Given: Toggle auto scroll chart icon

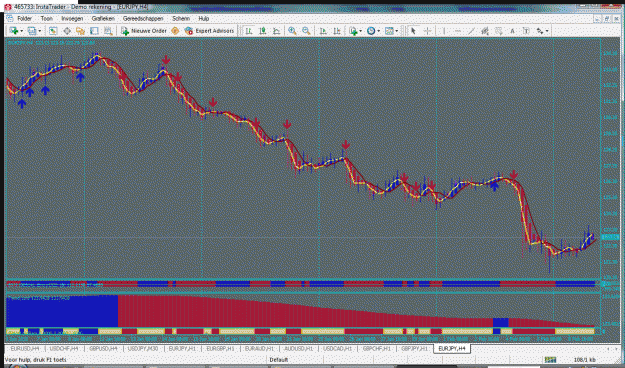Looking at the screenshot, I should click(x=323, y=31).
